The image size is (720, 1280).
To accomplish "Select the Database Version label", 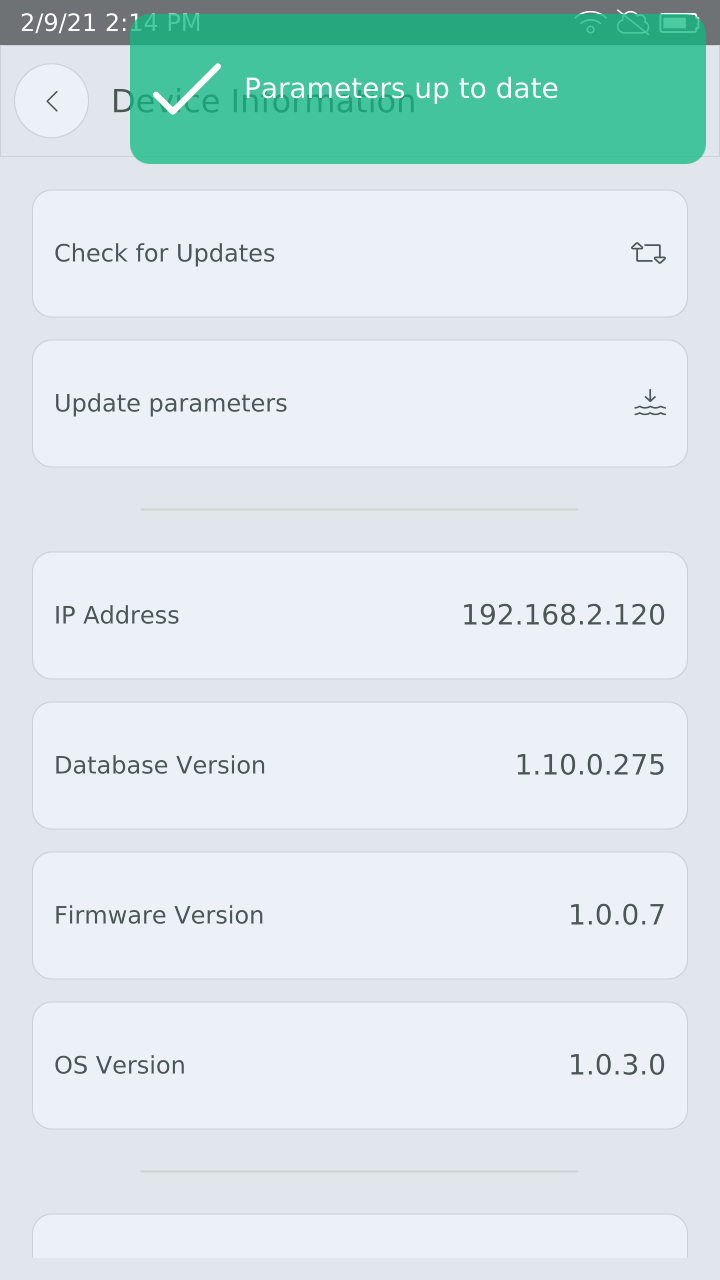I will (160, 766).
